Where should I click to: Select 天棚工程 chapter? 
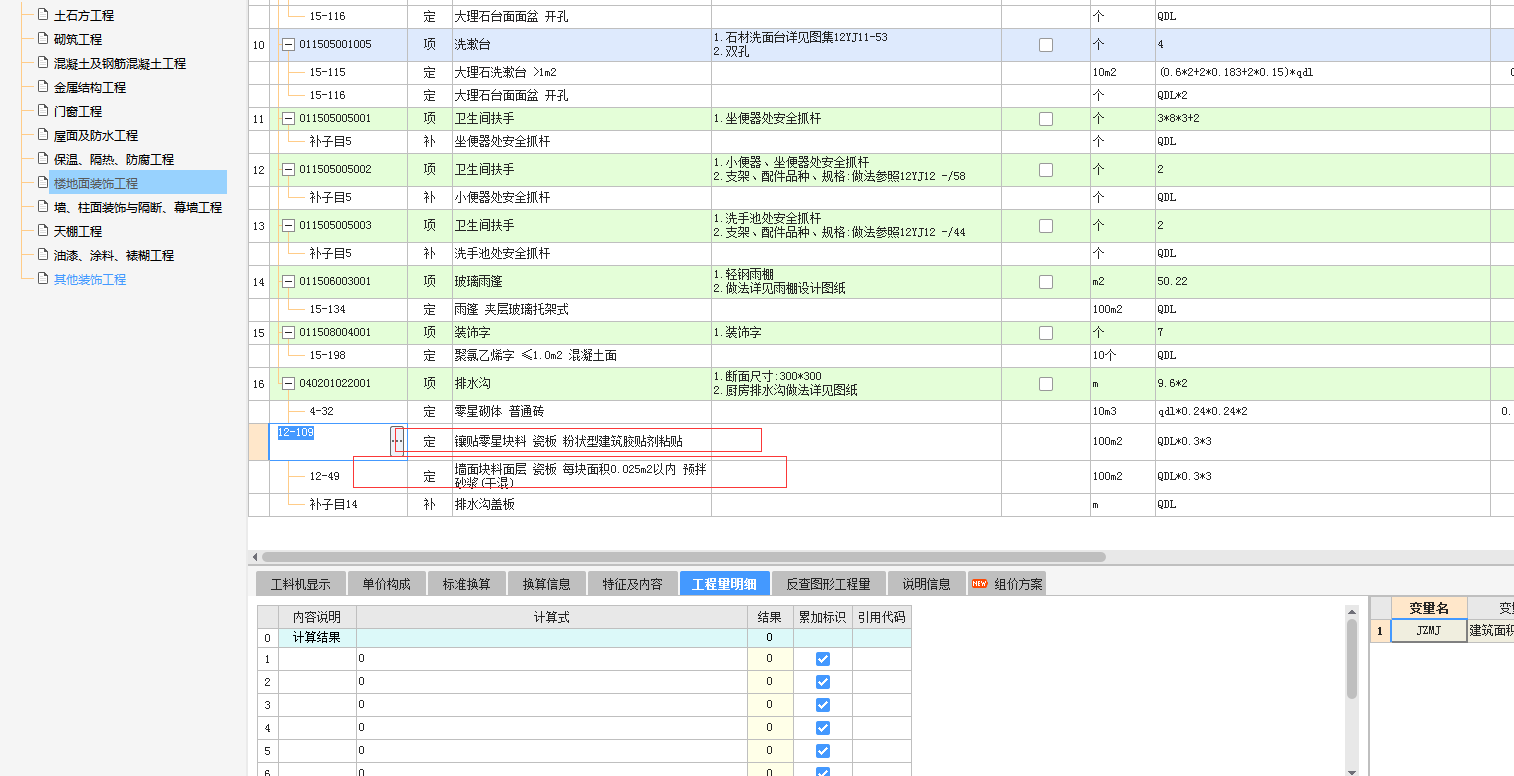[77, 231]
